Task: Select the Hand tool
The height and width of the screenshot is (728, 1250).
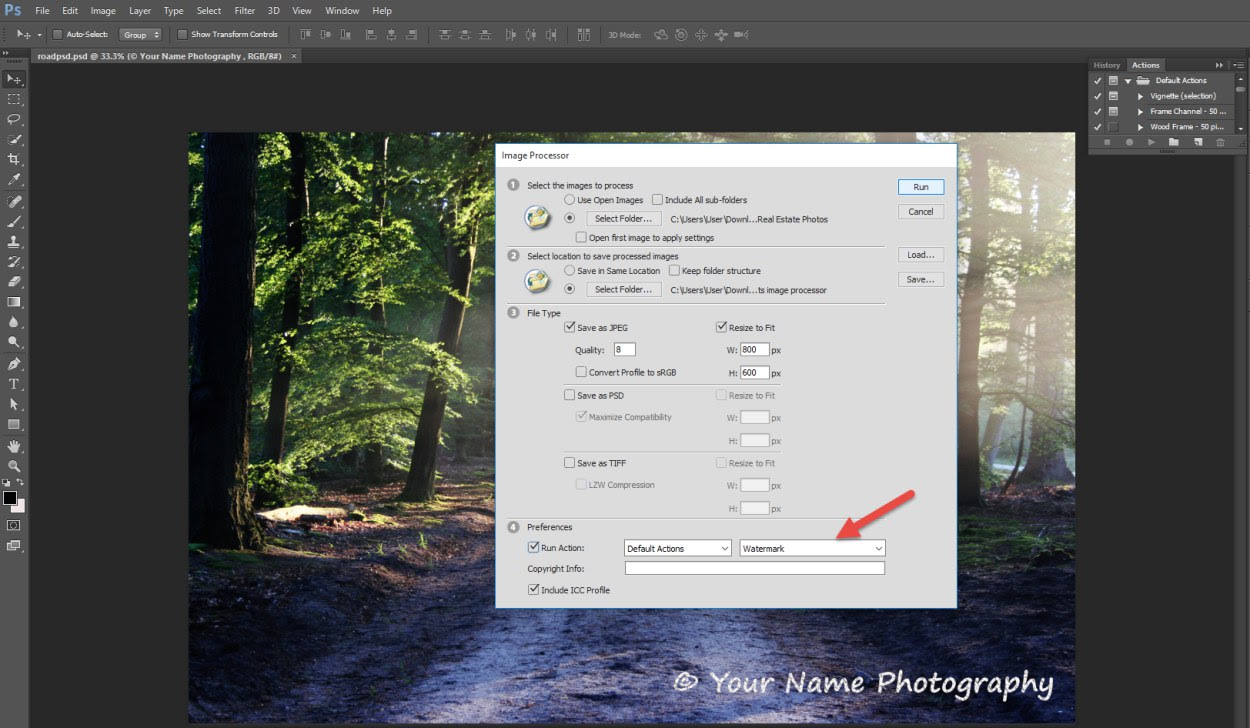Action: point(14,446)
